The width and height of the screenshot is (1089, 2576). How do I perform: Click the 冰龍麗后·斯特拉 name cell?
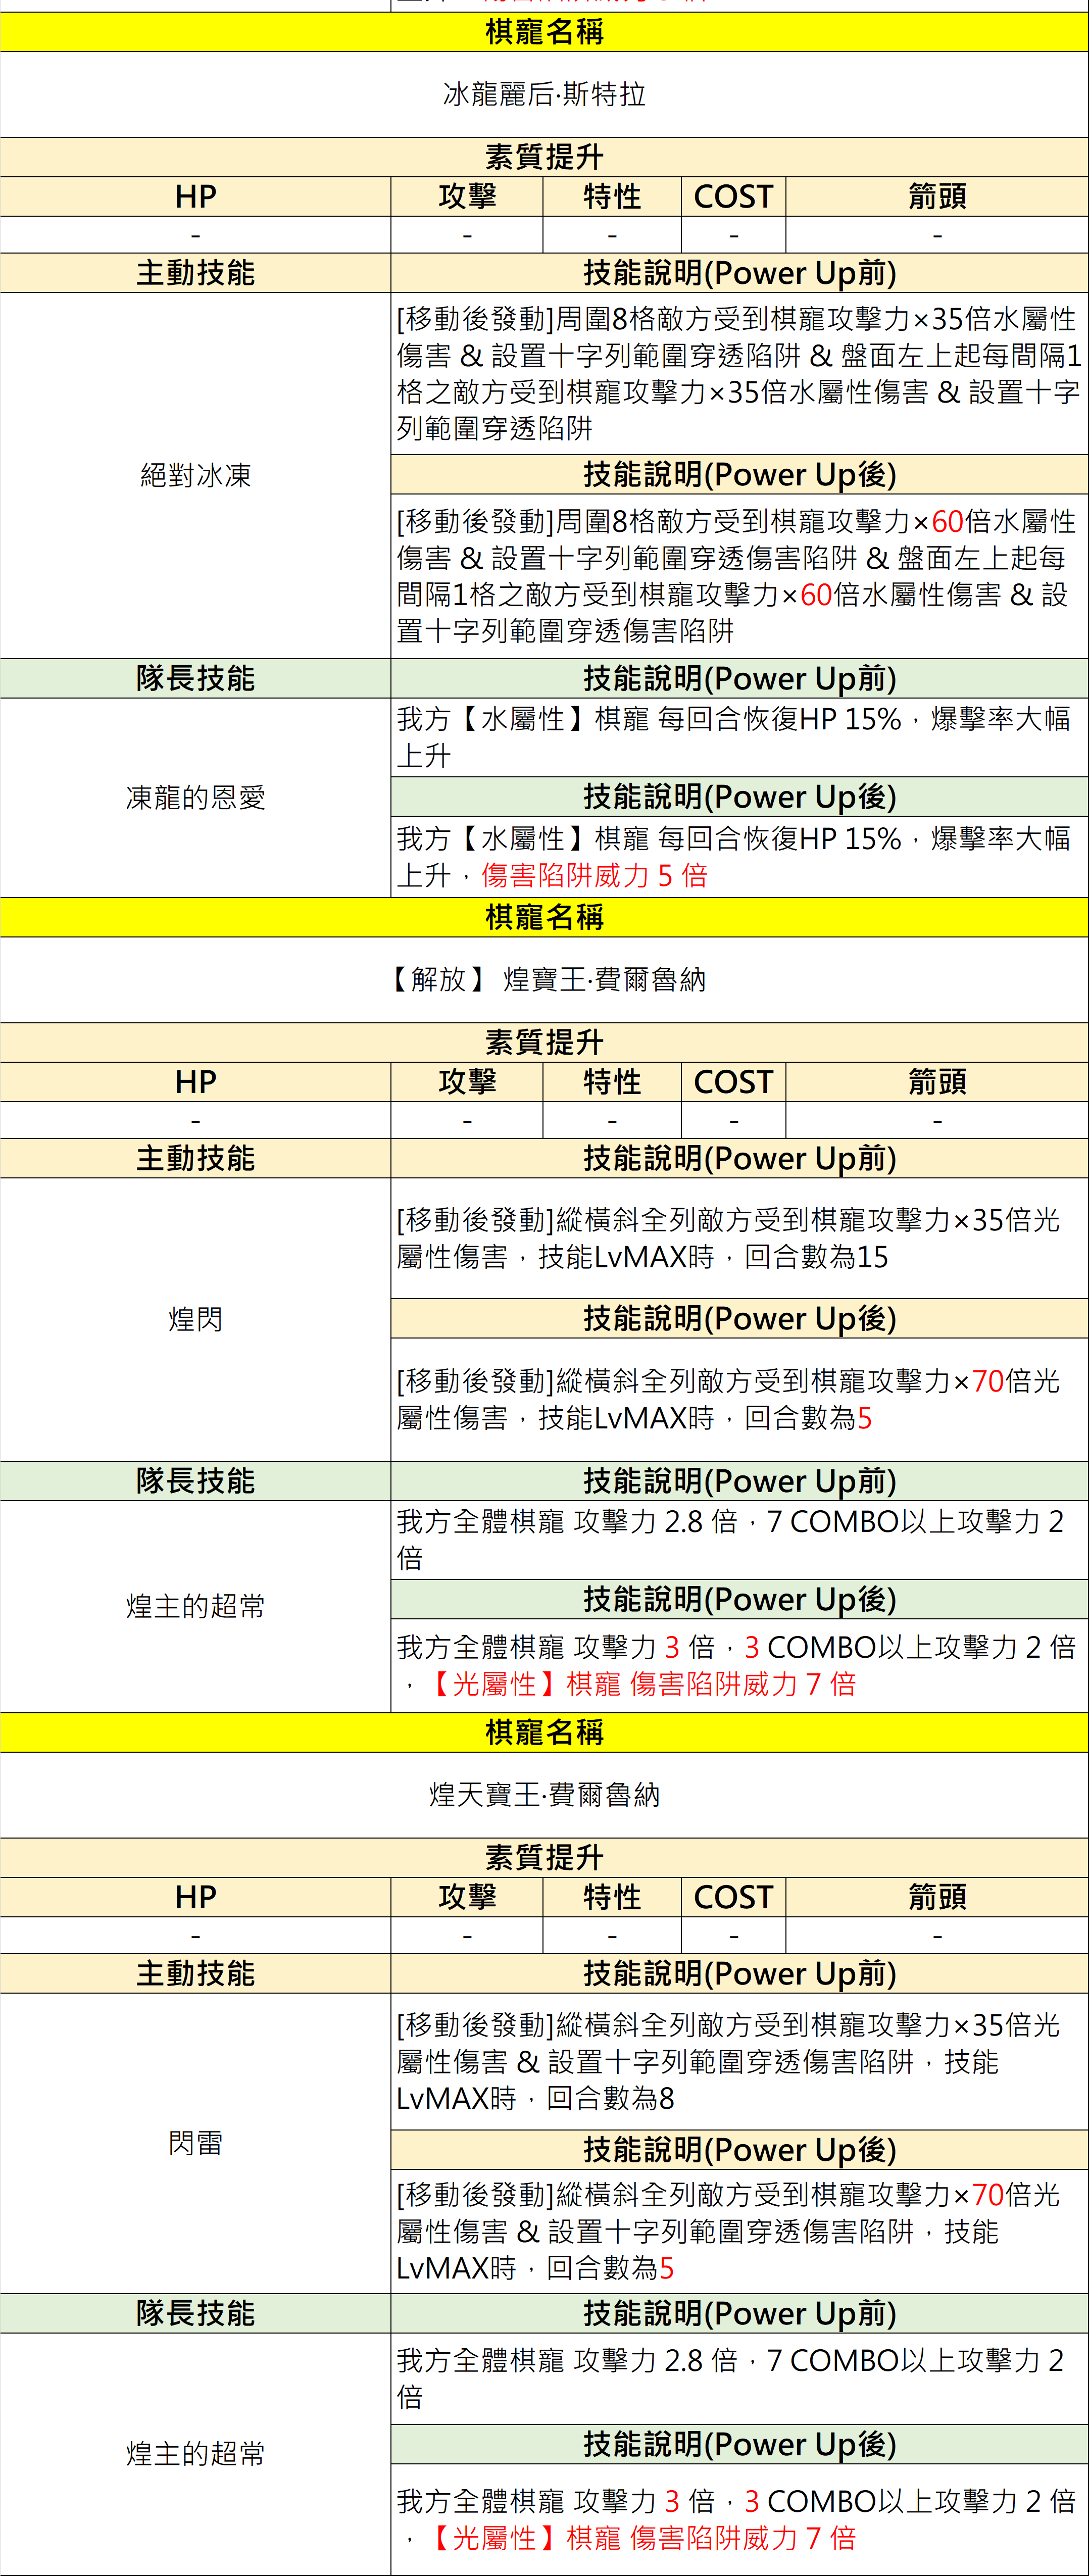pos(544,94)
